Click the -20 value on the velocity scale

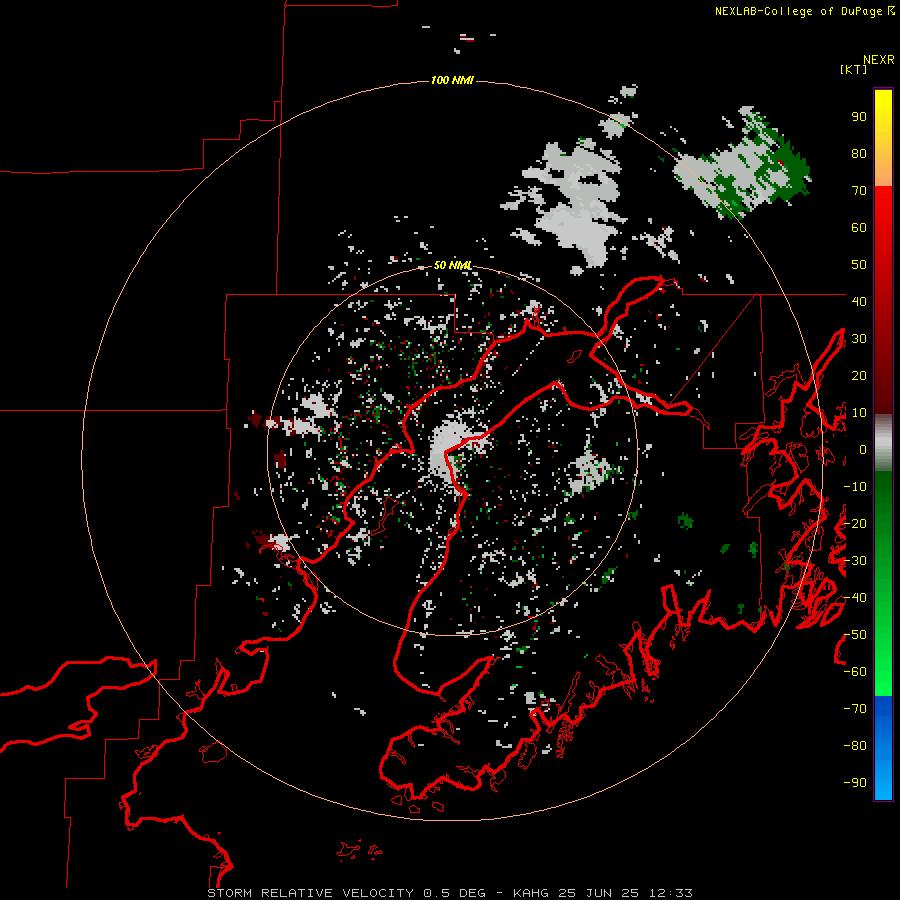[855, 523]
